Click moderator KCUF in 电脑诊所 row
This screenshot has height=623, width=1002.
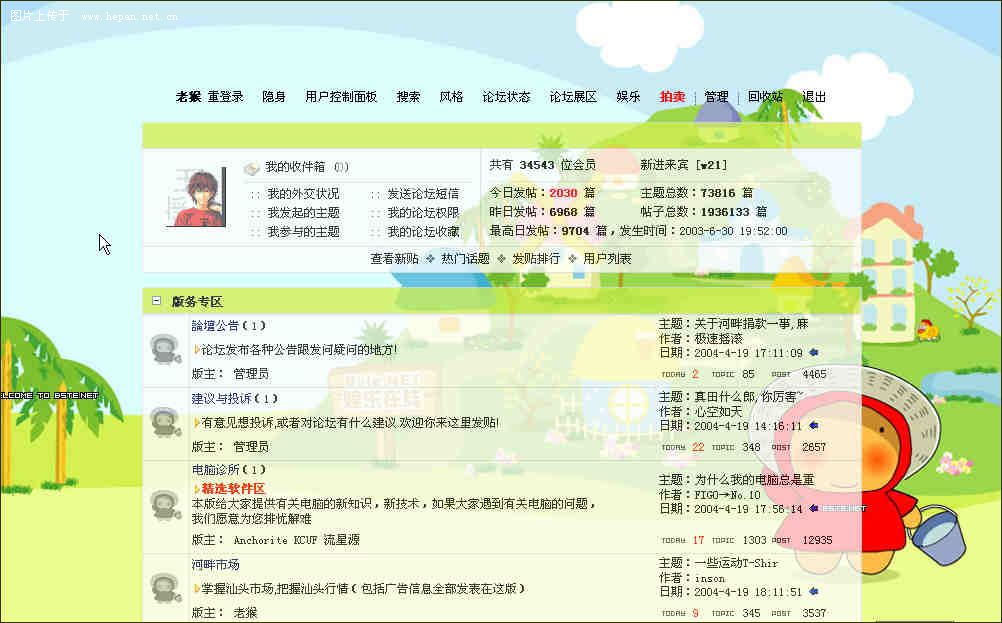pyautogui.click(x=305, y=540)
